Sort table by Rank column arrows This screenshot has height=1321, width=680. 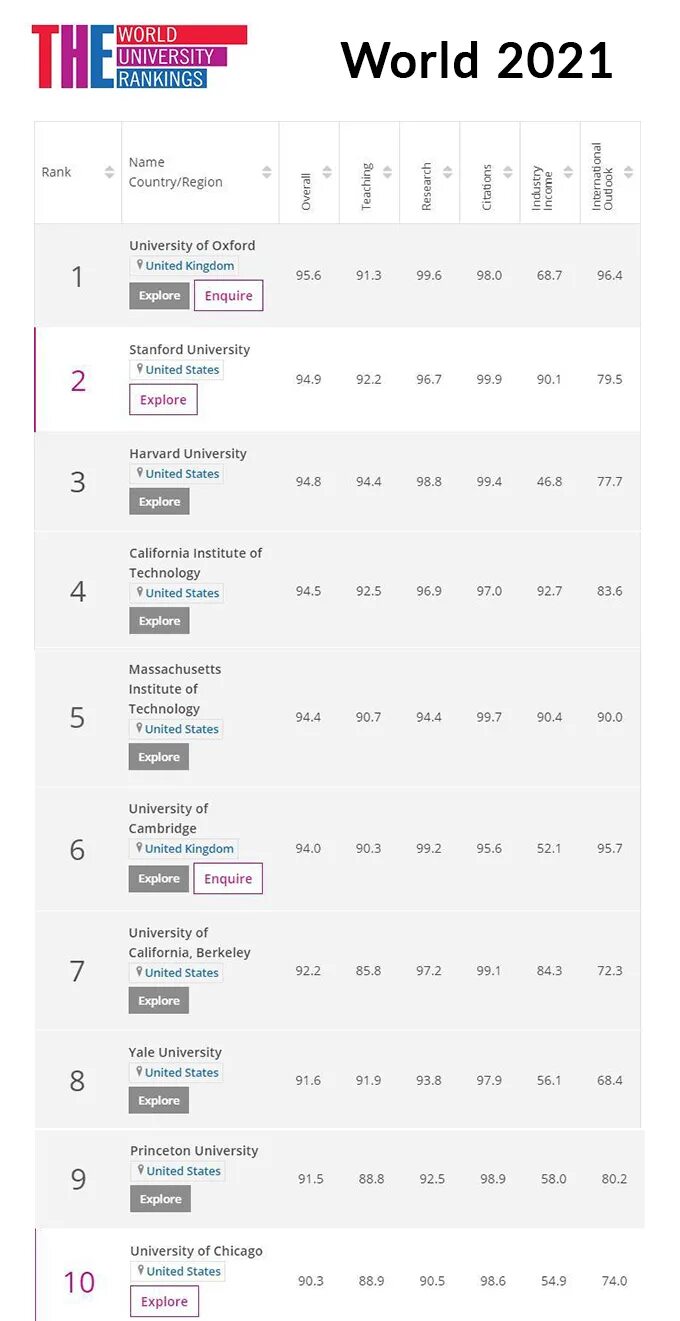point(109,172)
